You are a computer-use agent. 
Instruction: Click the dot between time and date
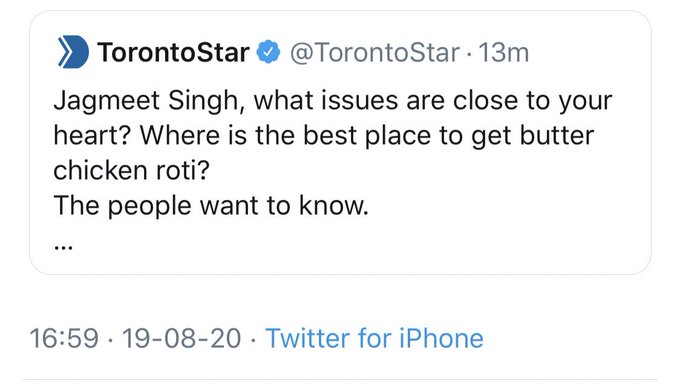(x=110, y=339)
